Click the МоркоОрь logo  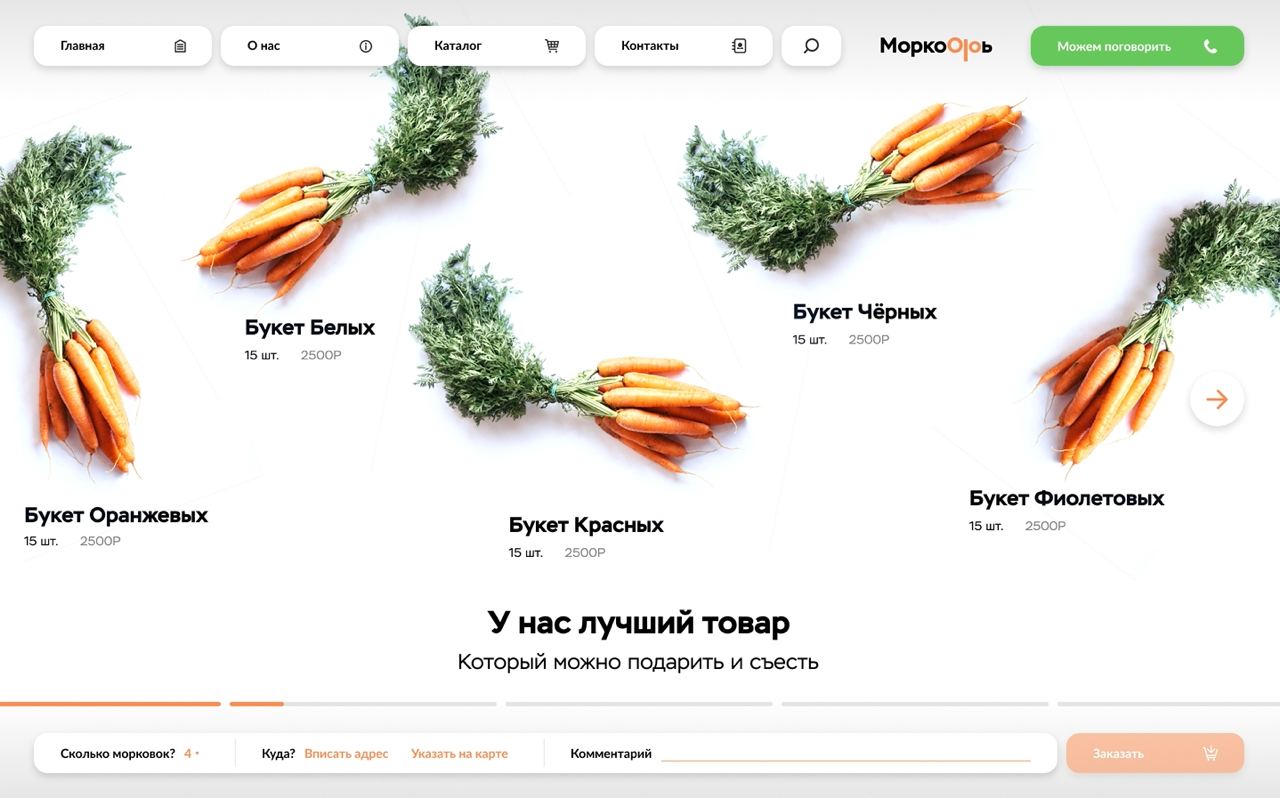936,47
